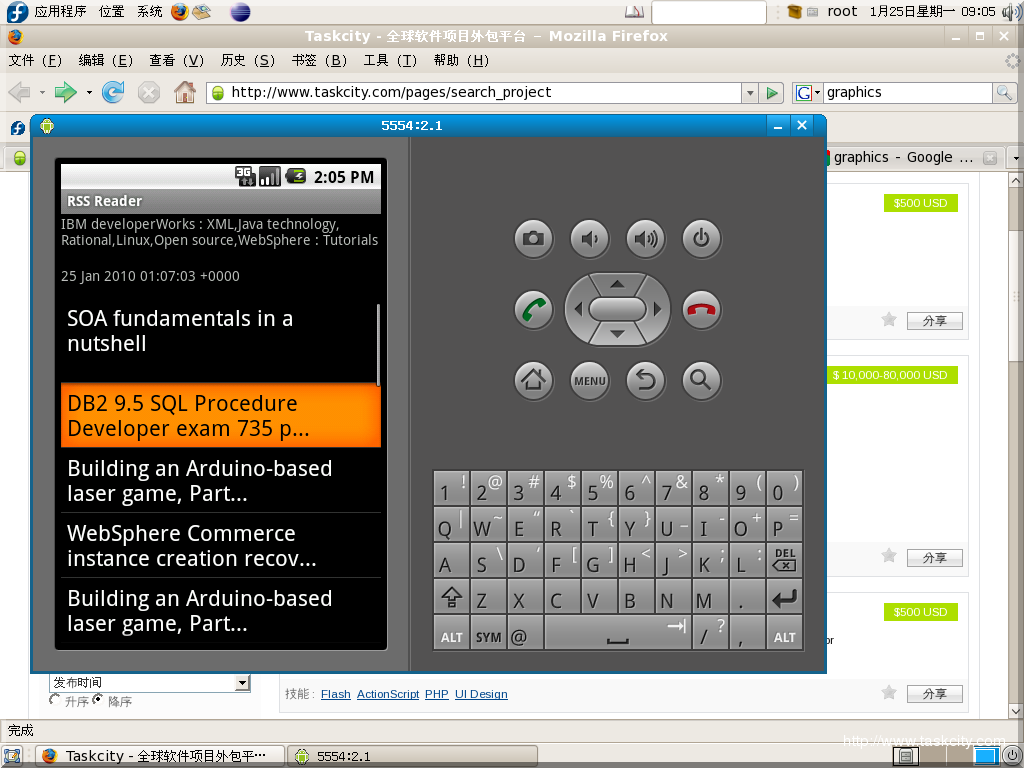Viewport: 1024px width, 768px height.
Task: Open the address bar history dropdown
Action: pos(750,92)
